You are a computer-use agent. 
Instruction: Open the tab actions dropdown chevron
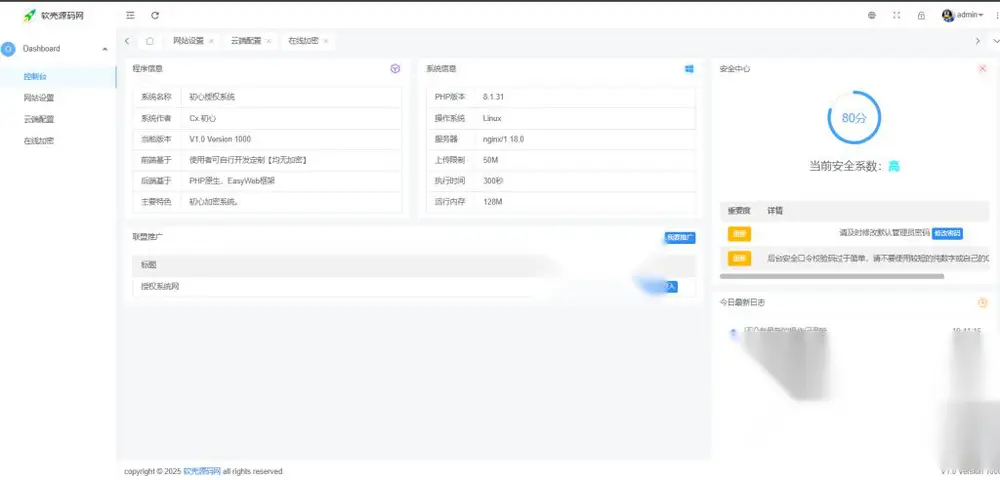point(997,41)
